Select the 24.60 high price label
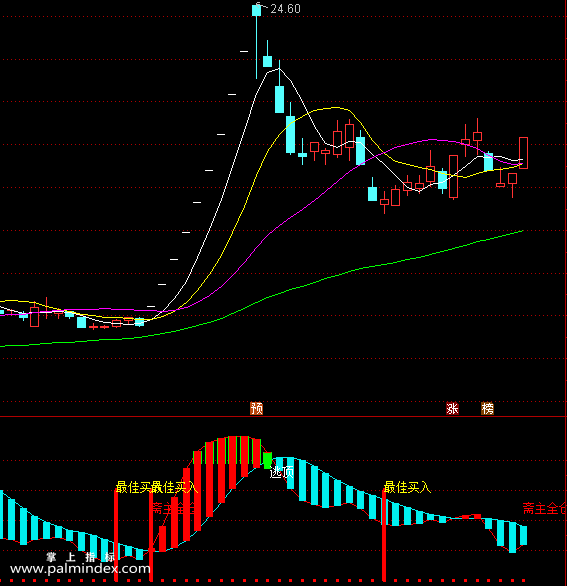 pyautogui.click(x=285, y=9)
